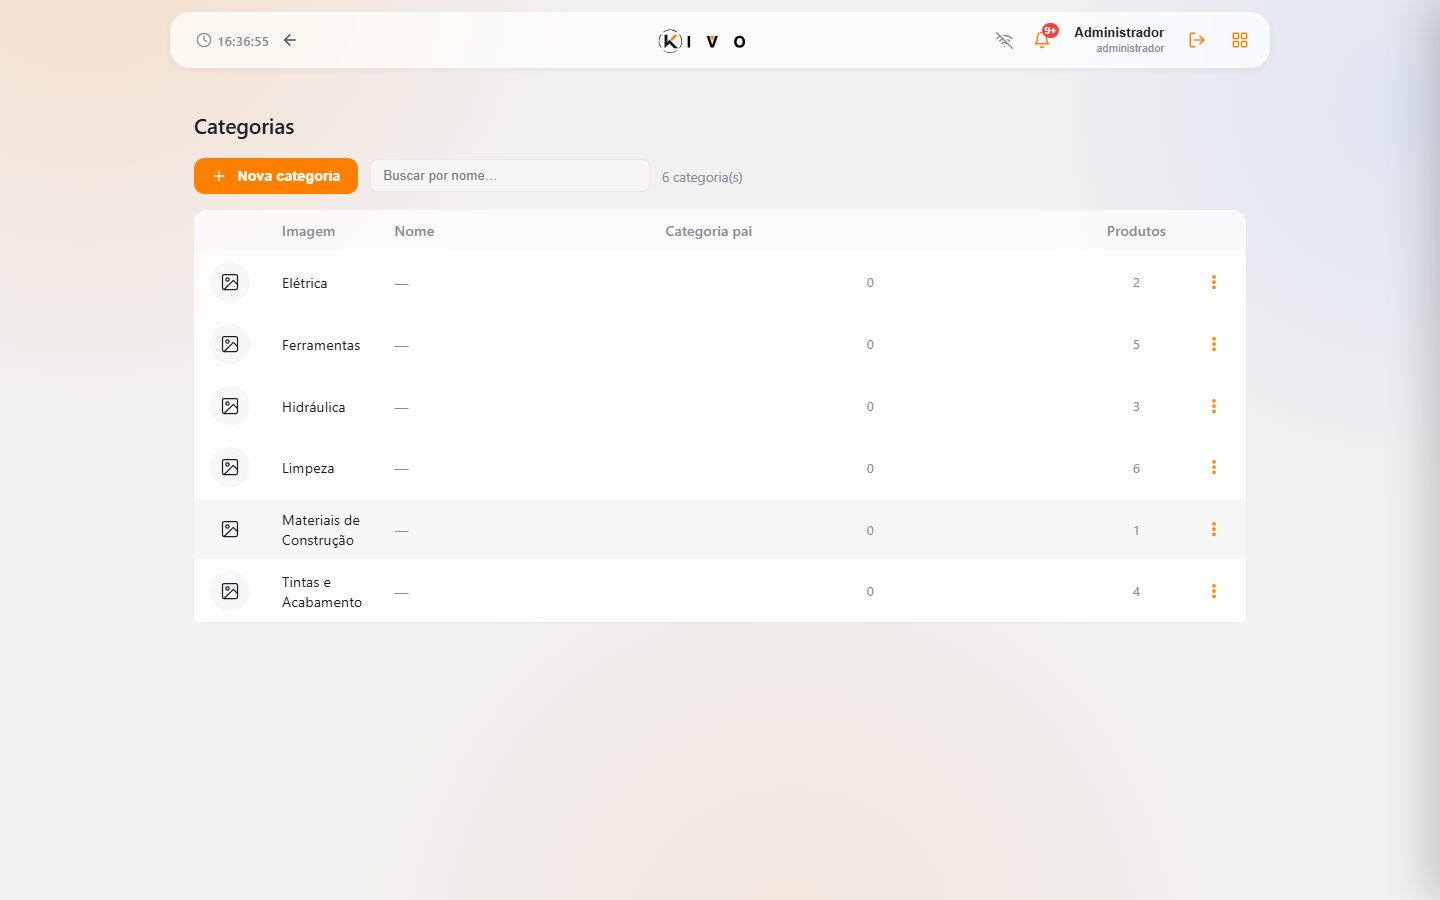Click the 6 categoria(s) count label
This screenshot has height=900, width=1440.
pos(702,177)
